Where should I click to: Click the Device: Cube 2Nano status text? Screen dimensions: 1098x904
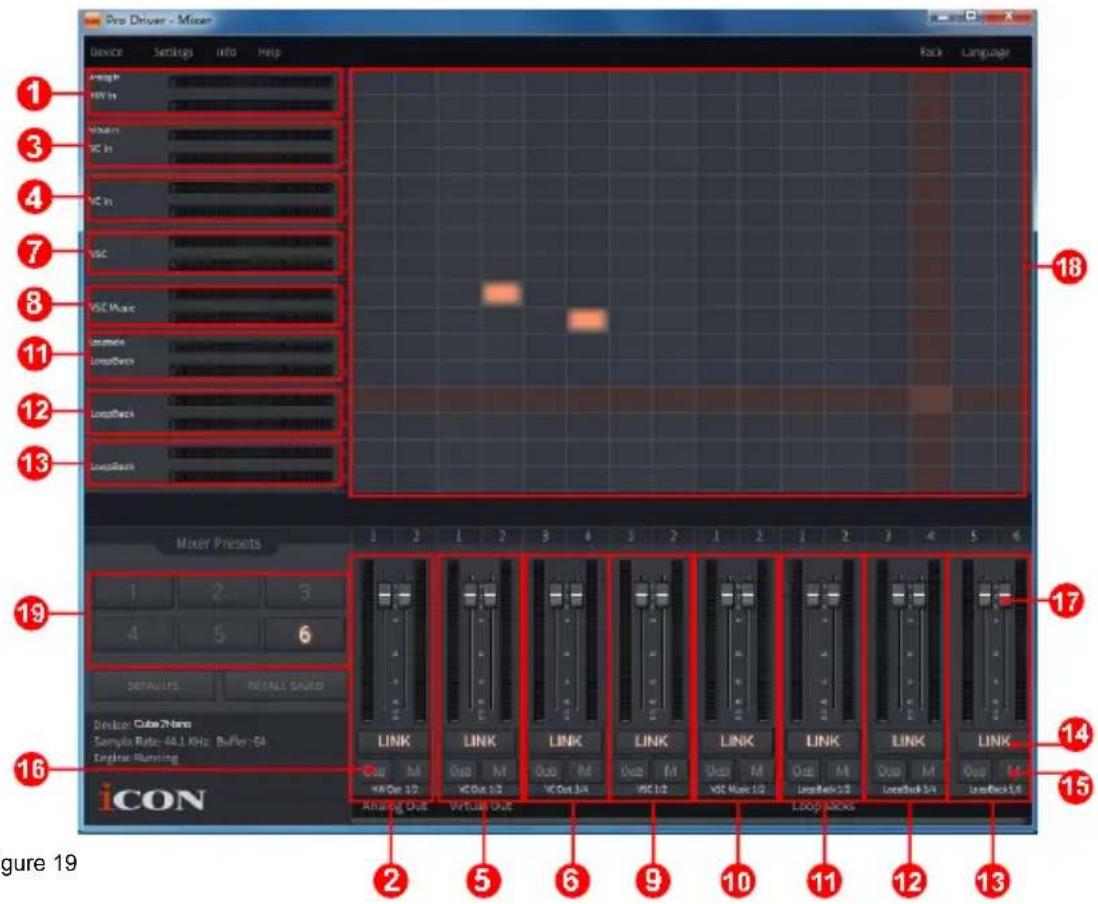click(x=142, y=724)
